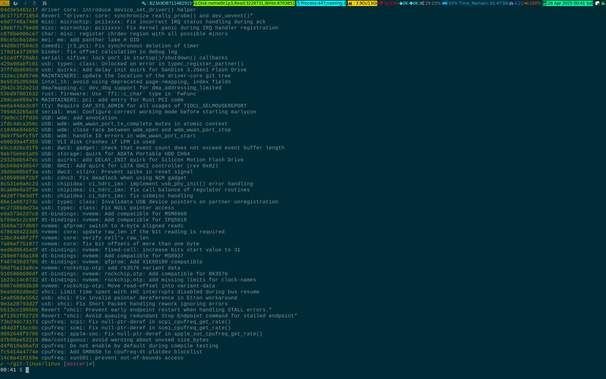This screenshot has height=379, width=606.
Task: Select 'USB: wdm: handle IO errors' commit line
Action: click(98, 136)
